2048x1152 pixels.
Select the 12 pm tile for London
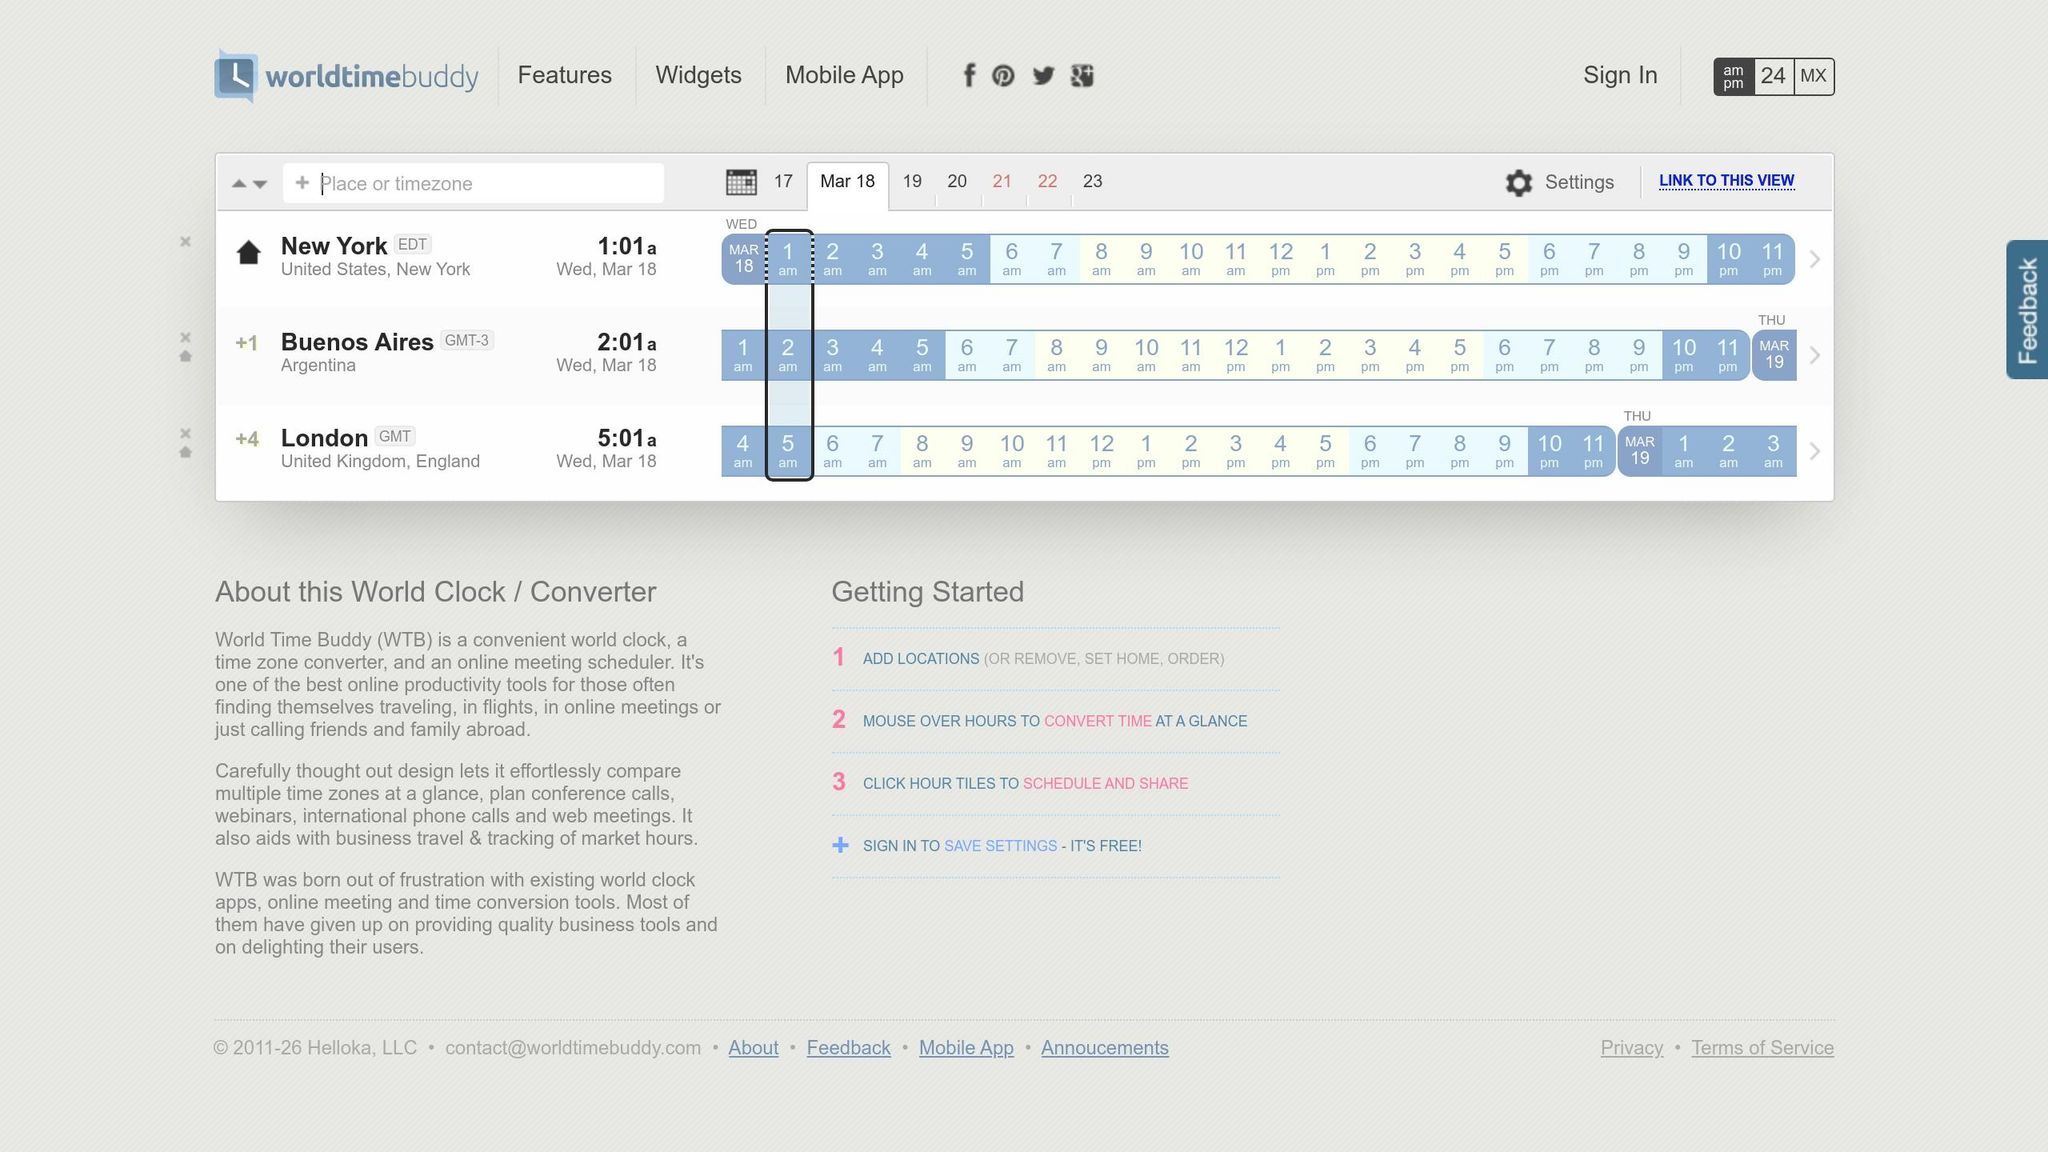(1101, 451)
